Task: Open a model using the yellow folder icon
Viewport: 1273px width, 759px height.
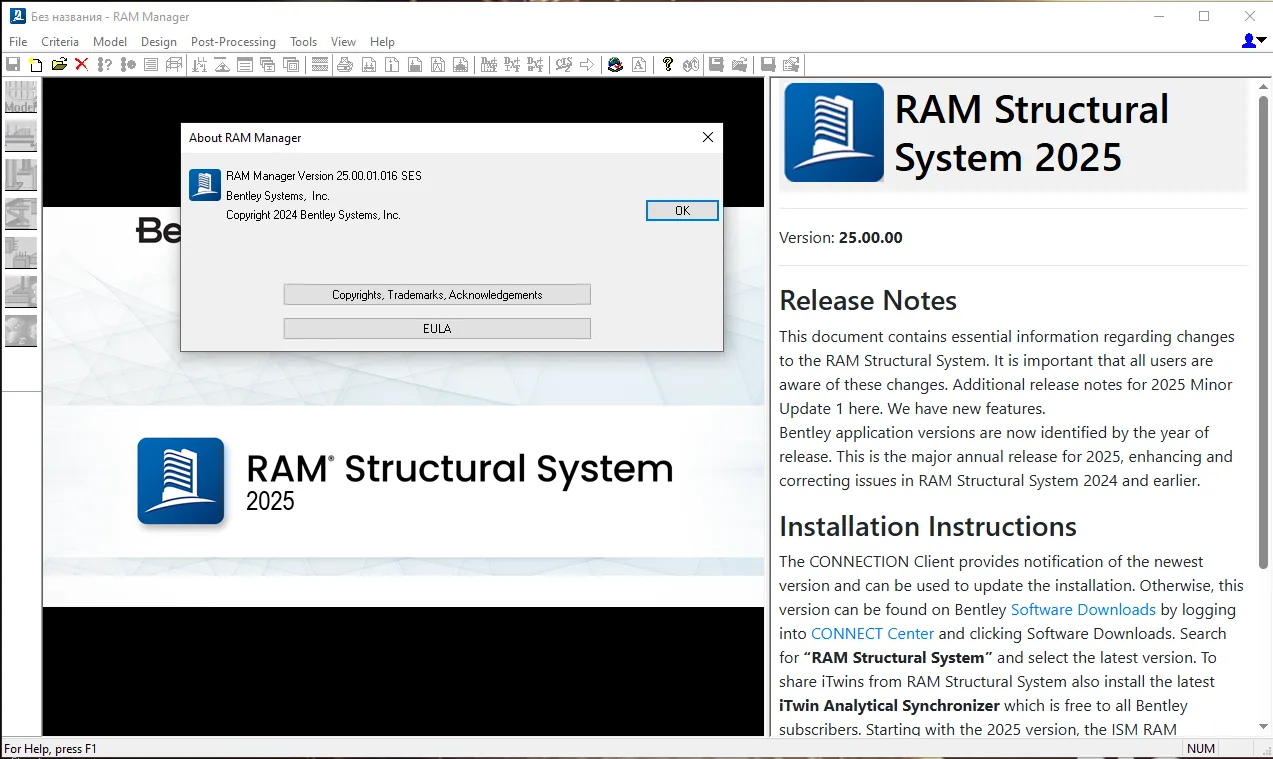Action: 59,65
